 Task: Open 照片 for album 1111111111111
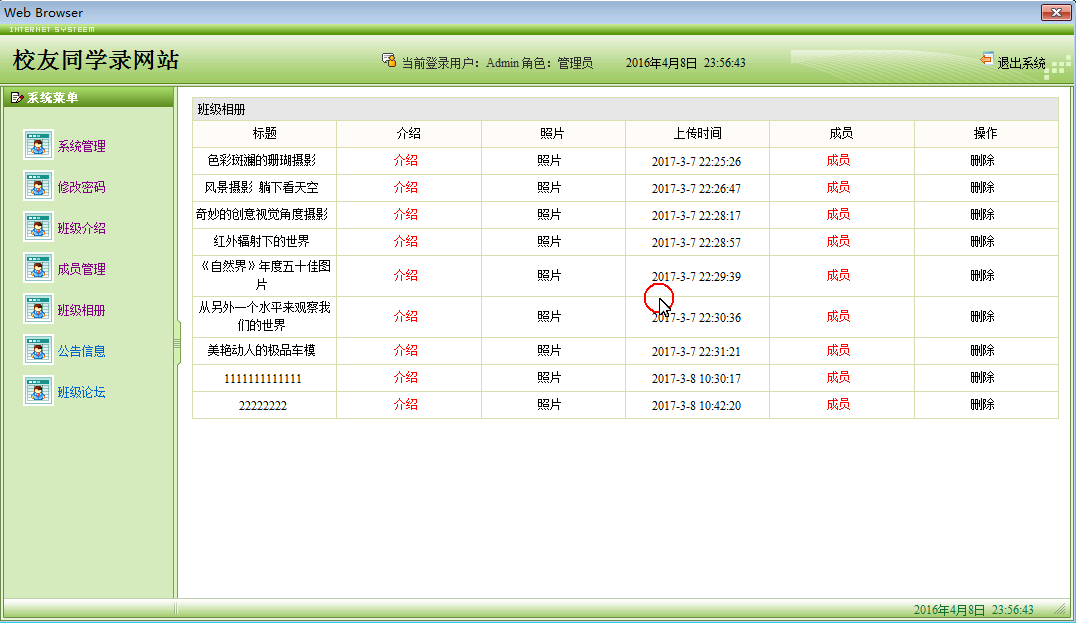pos(549,377)
